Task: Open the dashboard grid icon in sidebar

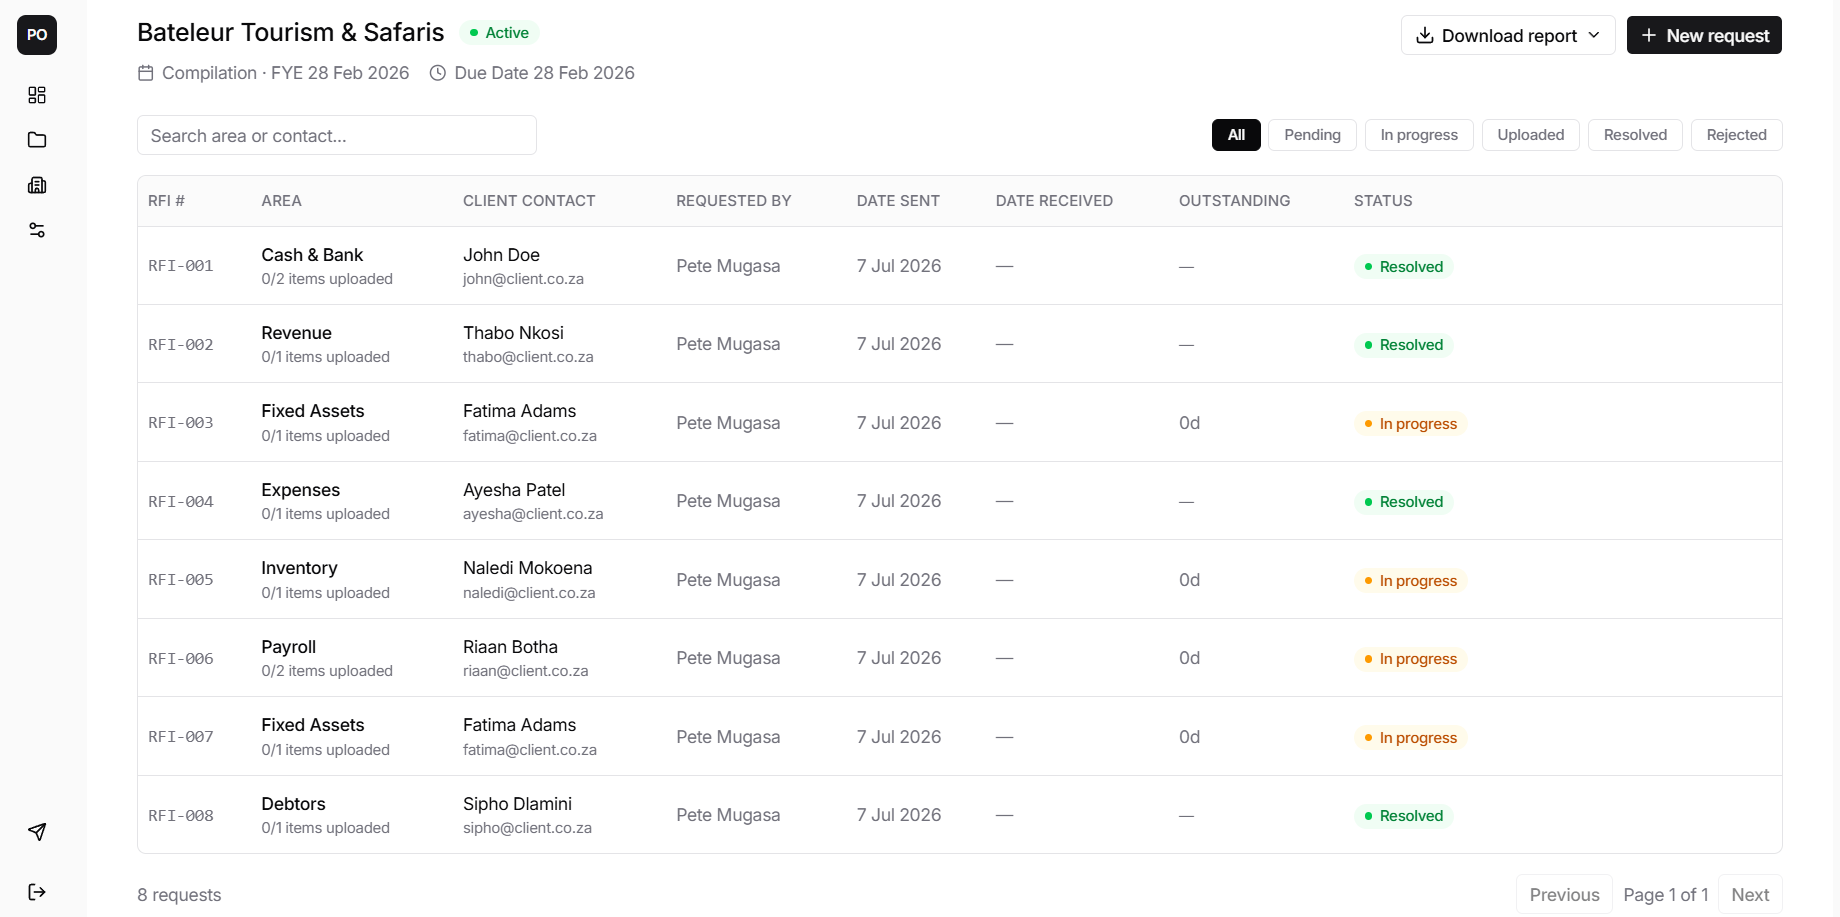Action: 37,95
